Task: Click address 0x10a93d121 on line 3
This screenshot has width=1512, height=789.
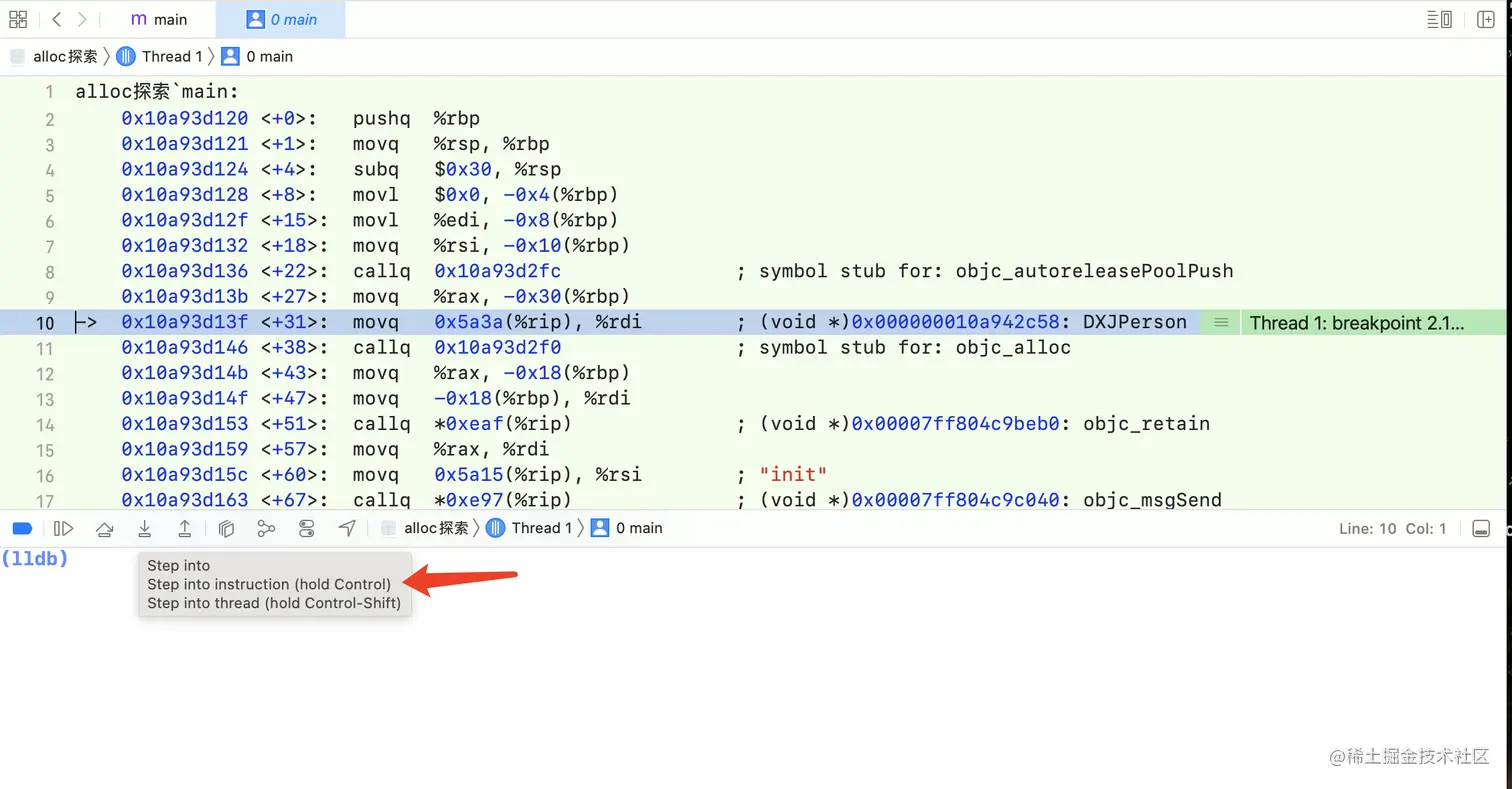Action: pyautogui.click(x=185, y=144)
